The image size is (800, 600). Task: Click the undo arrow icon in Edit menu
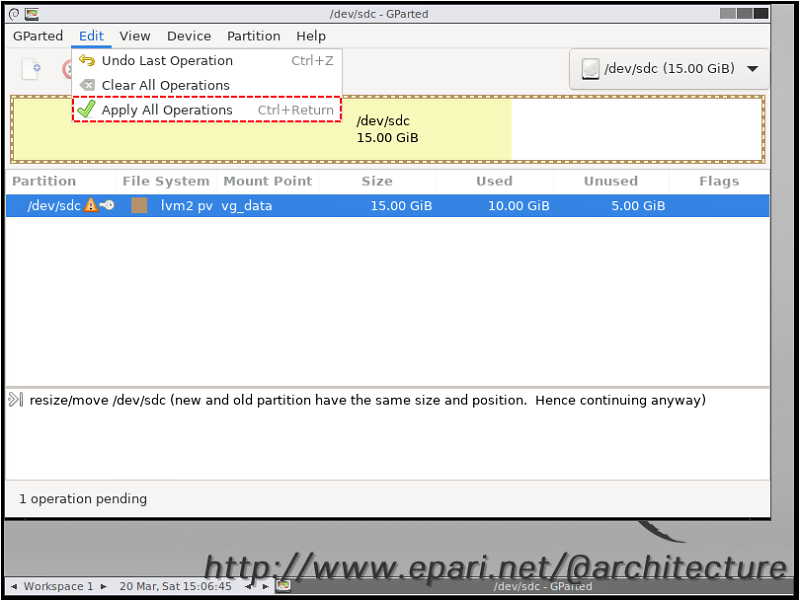click(x=87, y=61)
